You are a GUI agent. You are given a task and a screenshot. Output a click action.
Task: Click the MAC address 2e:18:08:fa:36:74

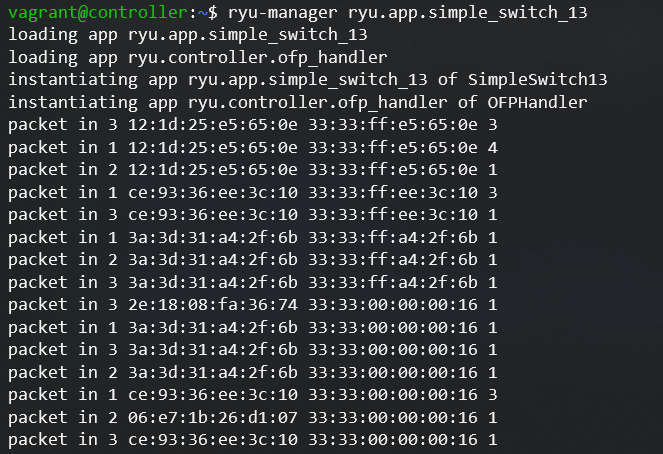coord(213,305)
